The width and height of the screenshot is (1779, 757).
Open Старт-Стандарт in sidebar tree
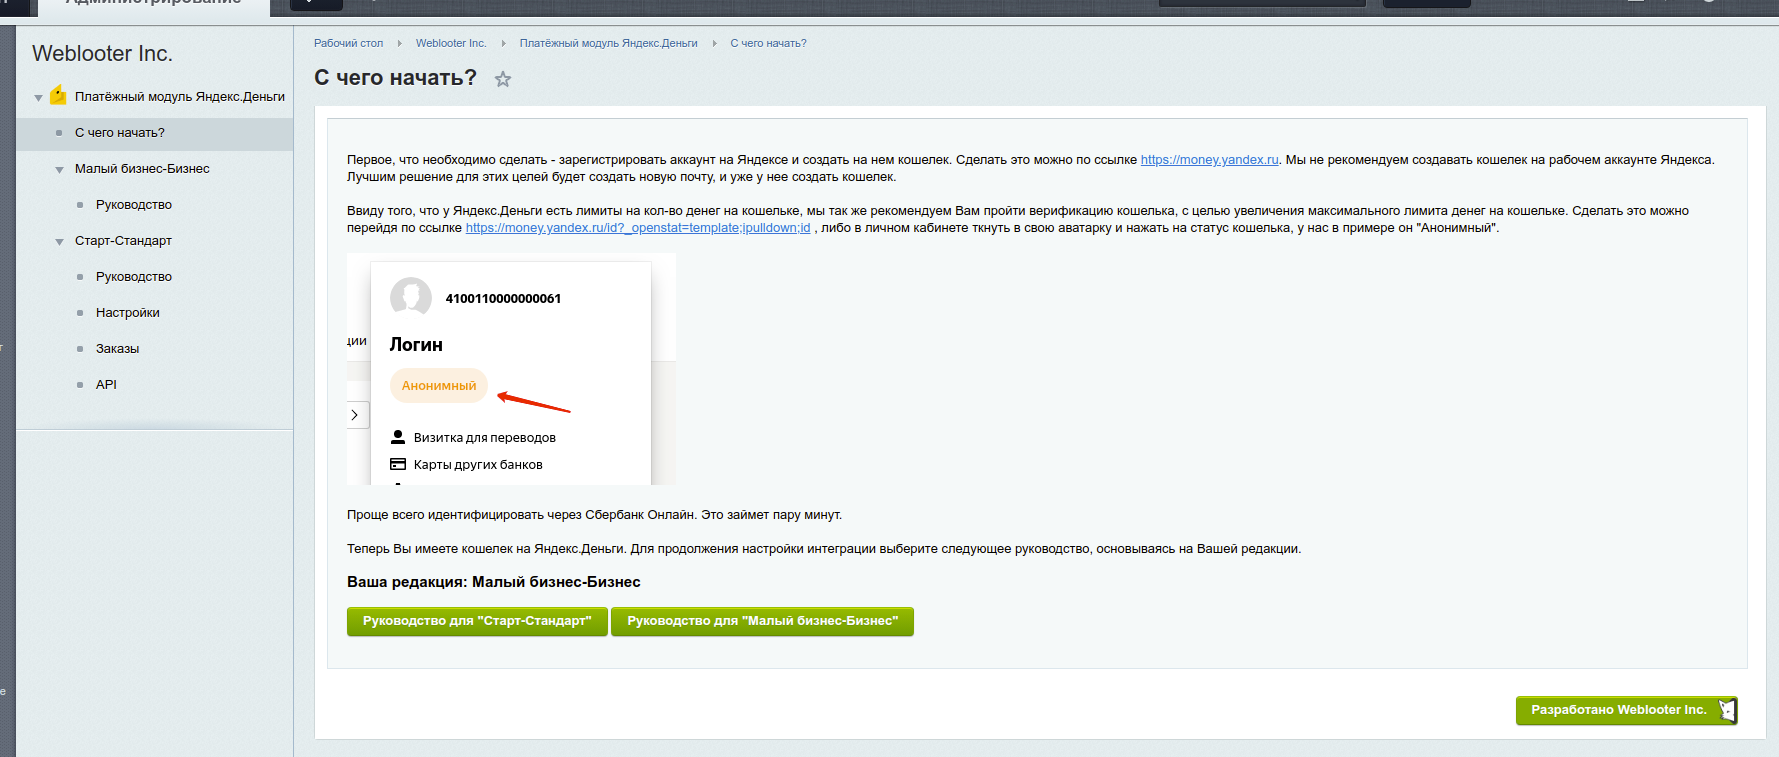click(x=123, y=241)
